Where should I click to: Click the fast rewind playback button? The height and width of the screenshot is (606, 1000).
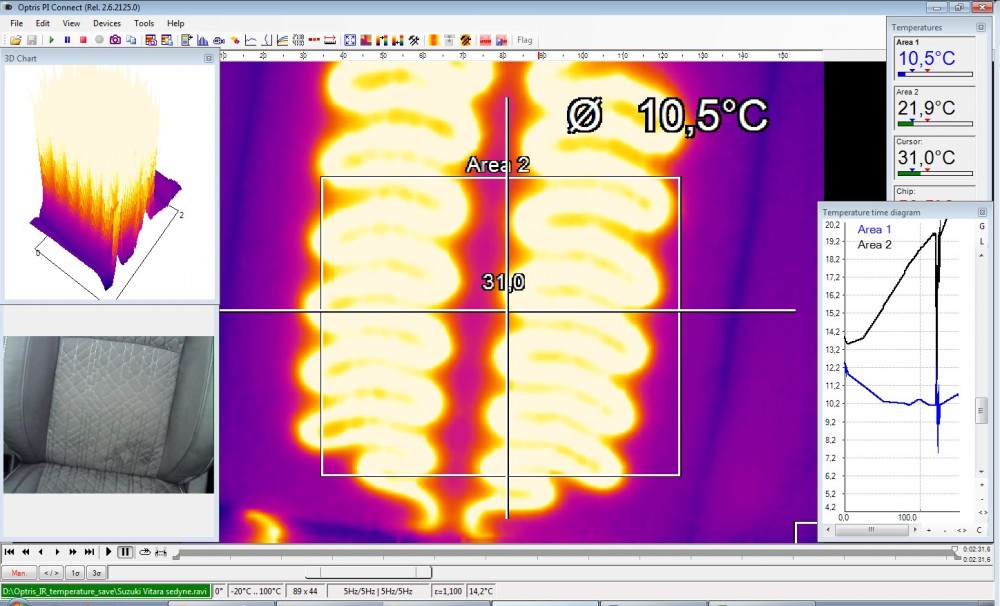[26, 552]
